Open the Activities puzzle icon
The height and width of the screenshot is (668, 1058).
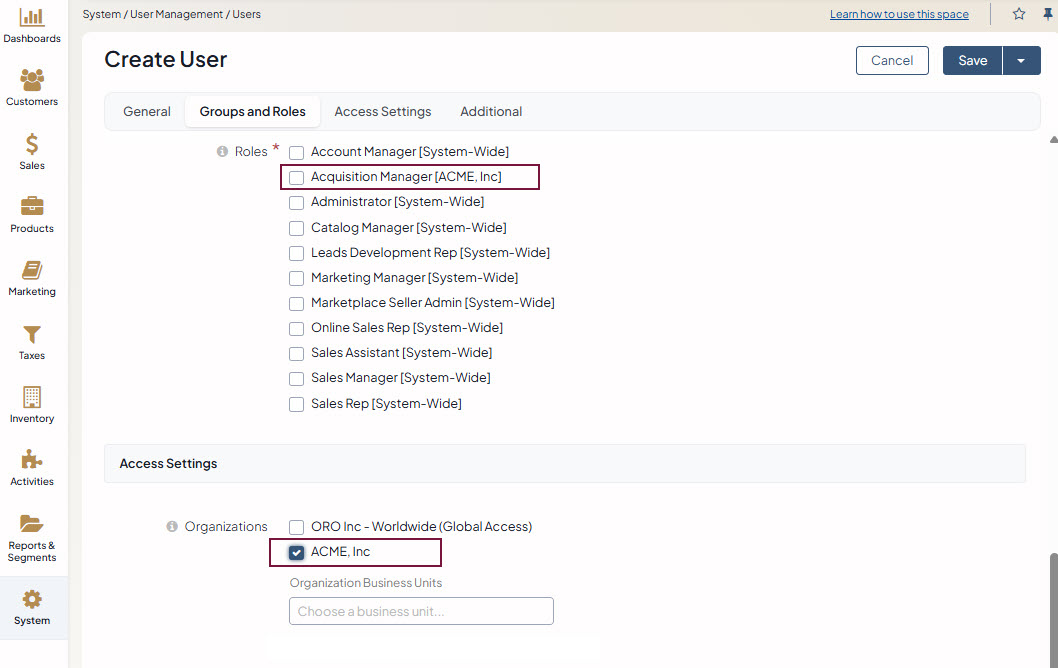[32, 460]
